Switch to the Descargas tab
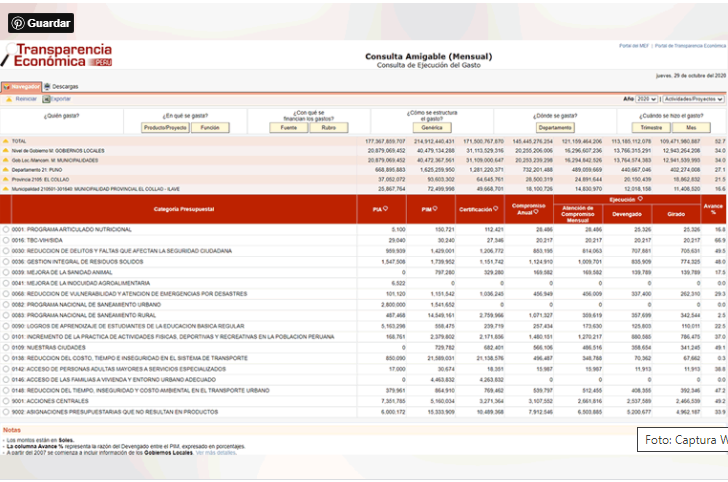728x482 pixels. 61,87
